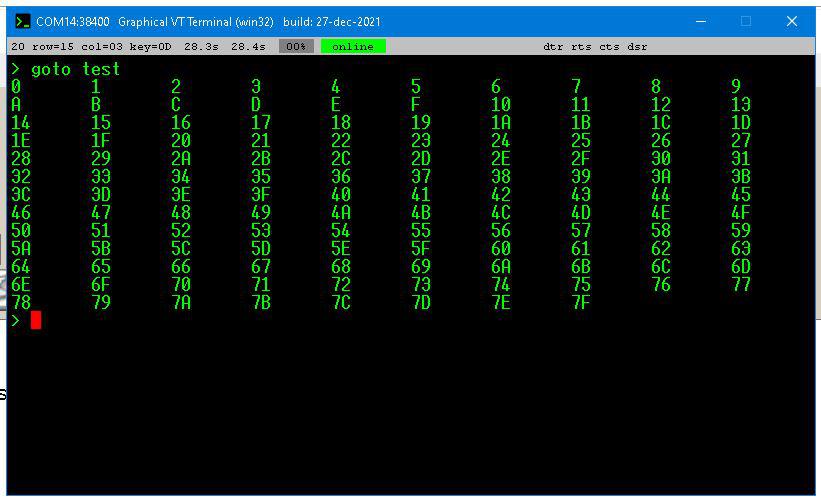Click the terminal app icon in title bar
The image size is (821, 500).
tap(22, 21)
